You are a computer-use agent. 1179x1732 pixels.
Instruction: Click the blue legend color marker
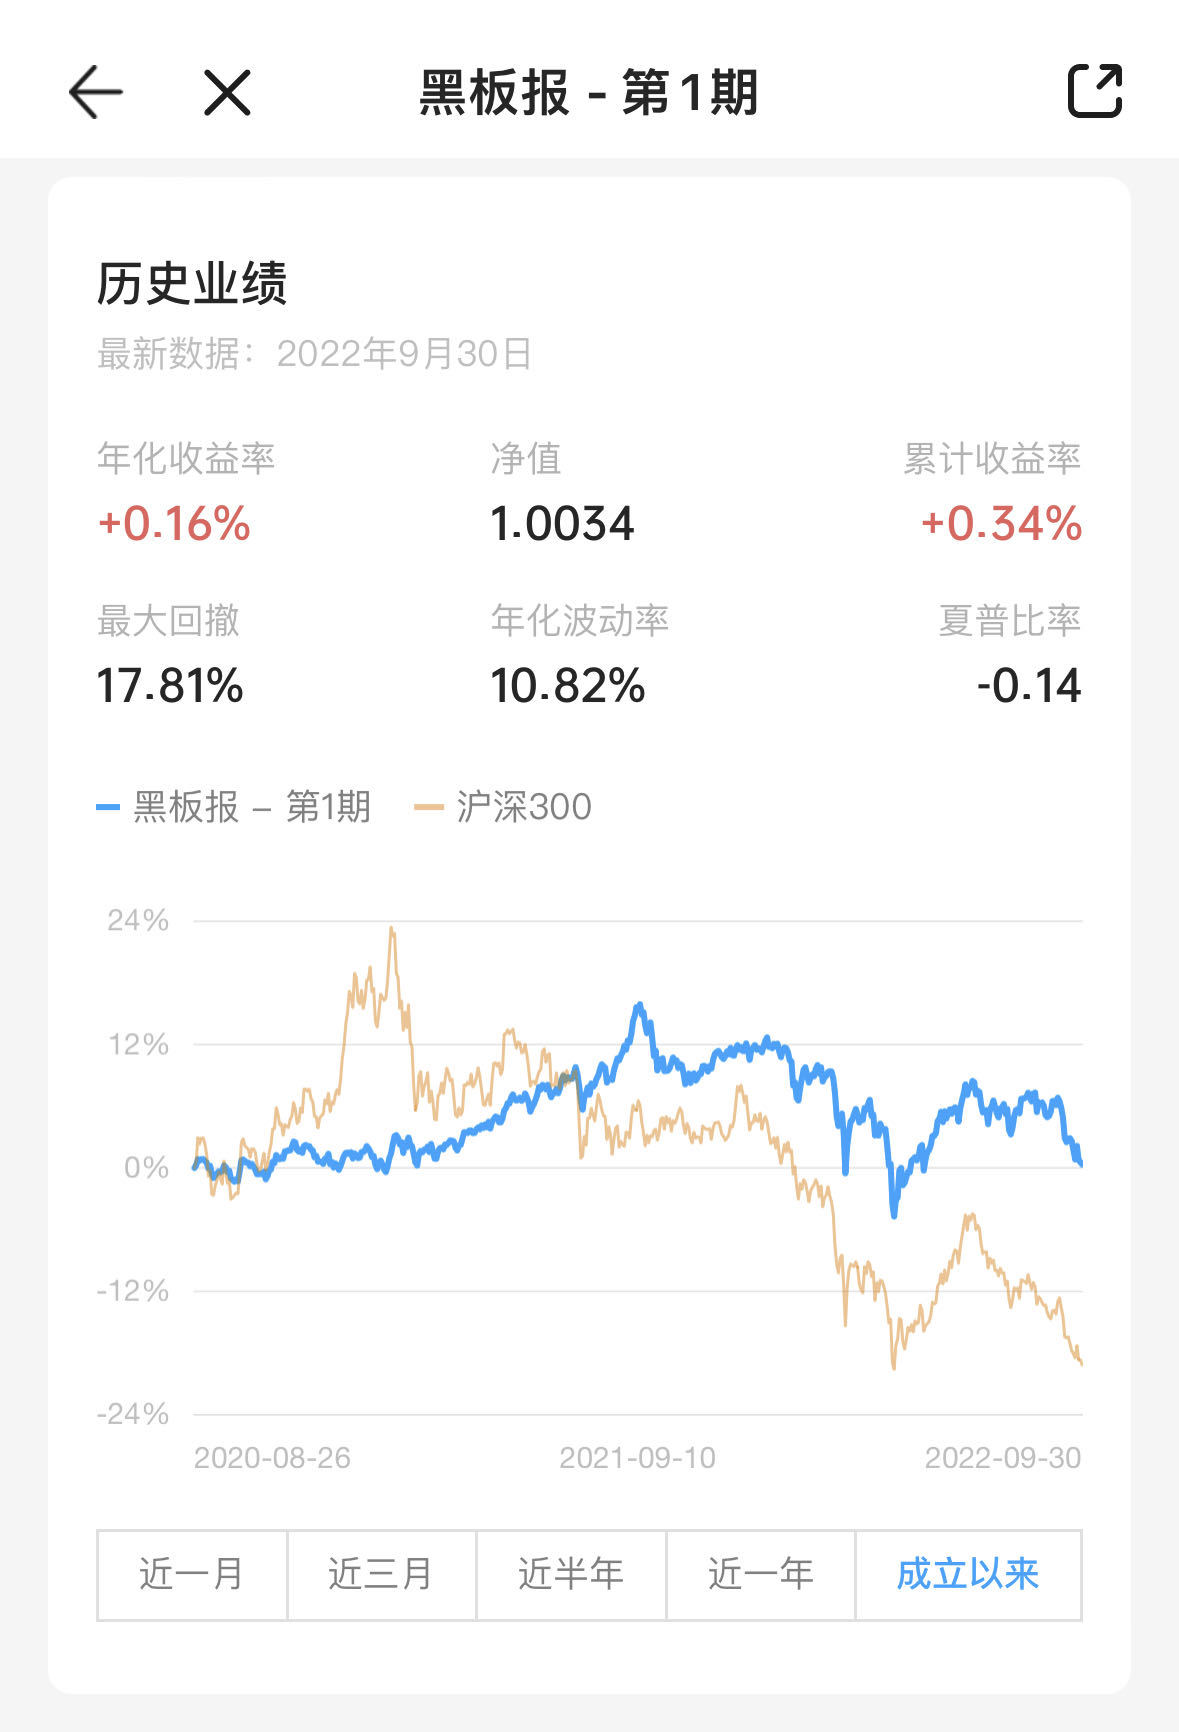point(108,807)
